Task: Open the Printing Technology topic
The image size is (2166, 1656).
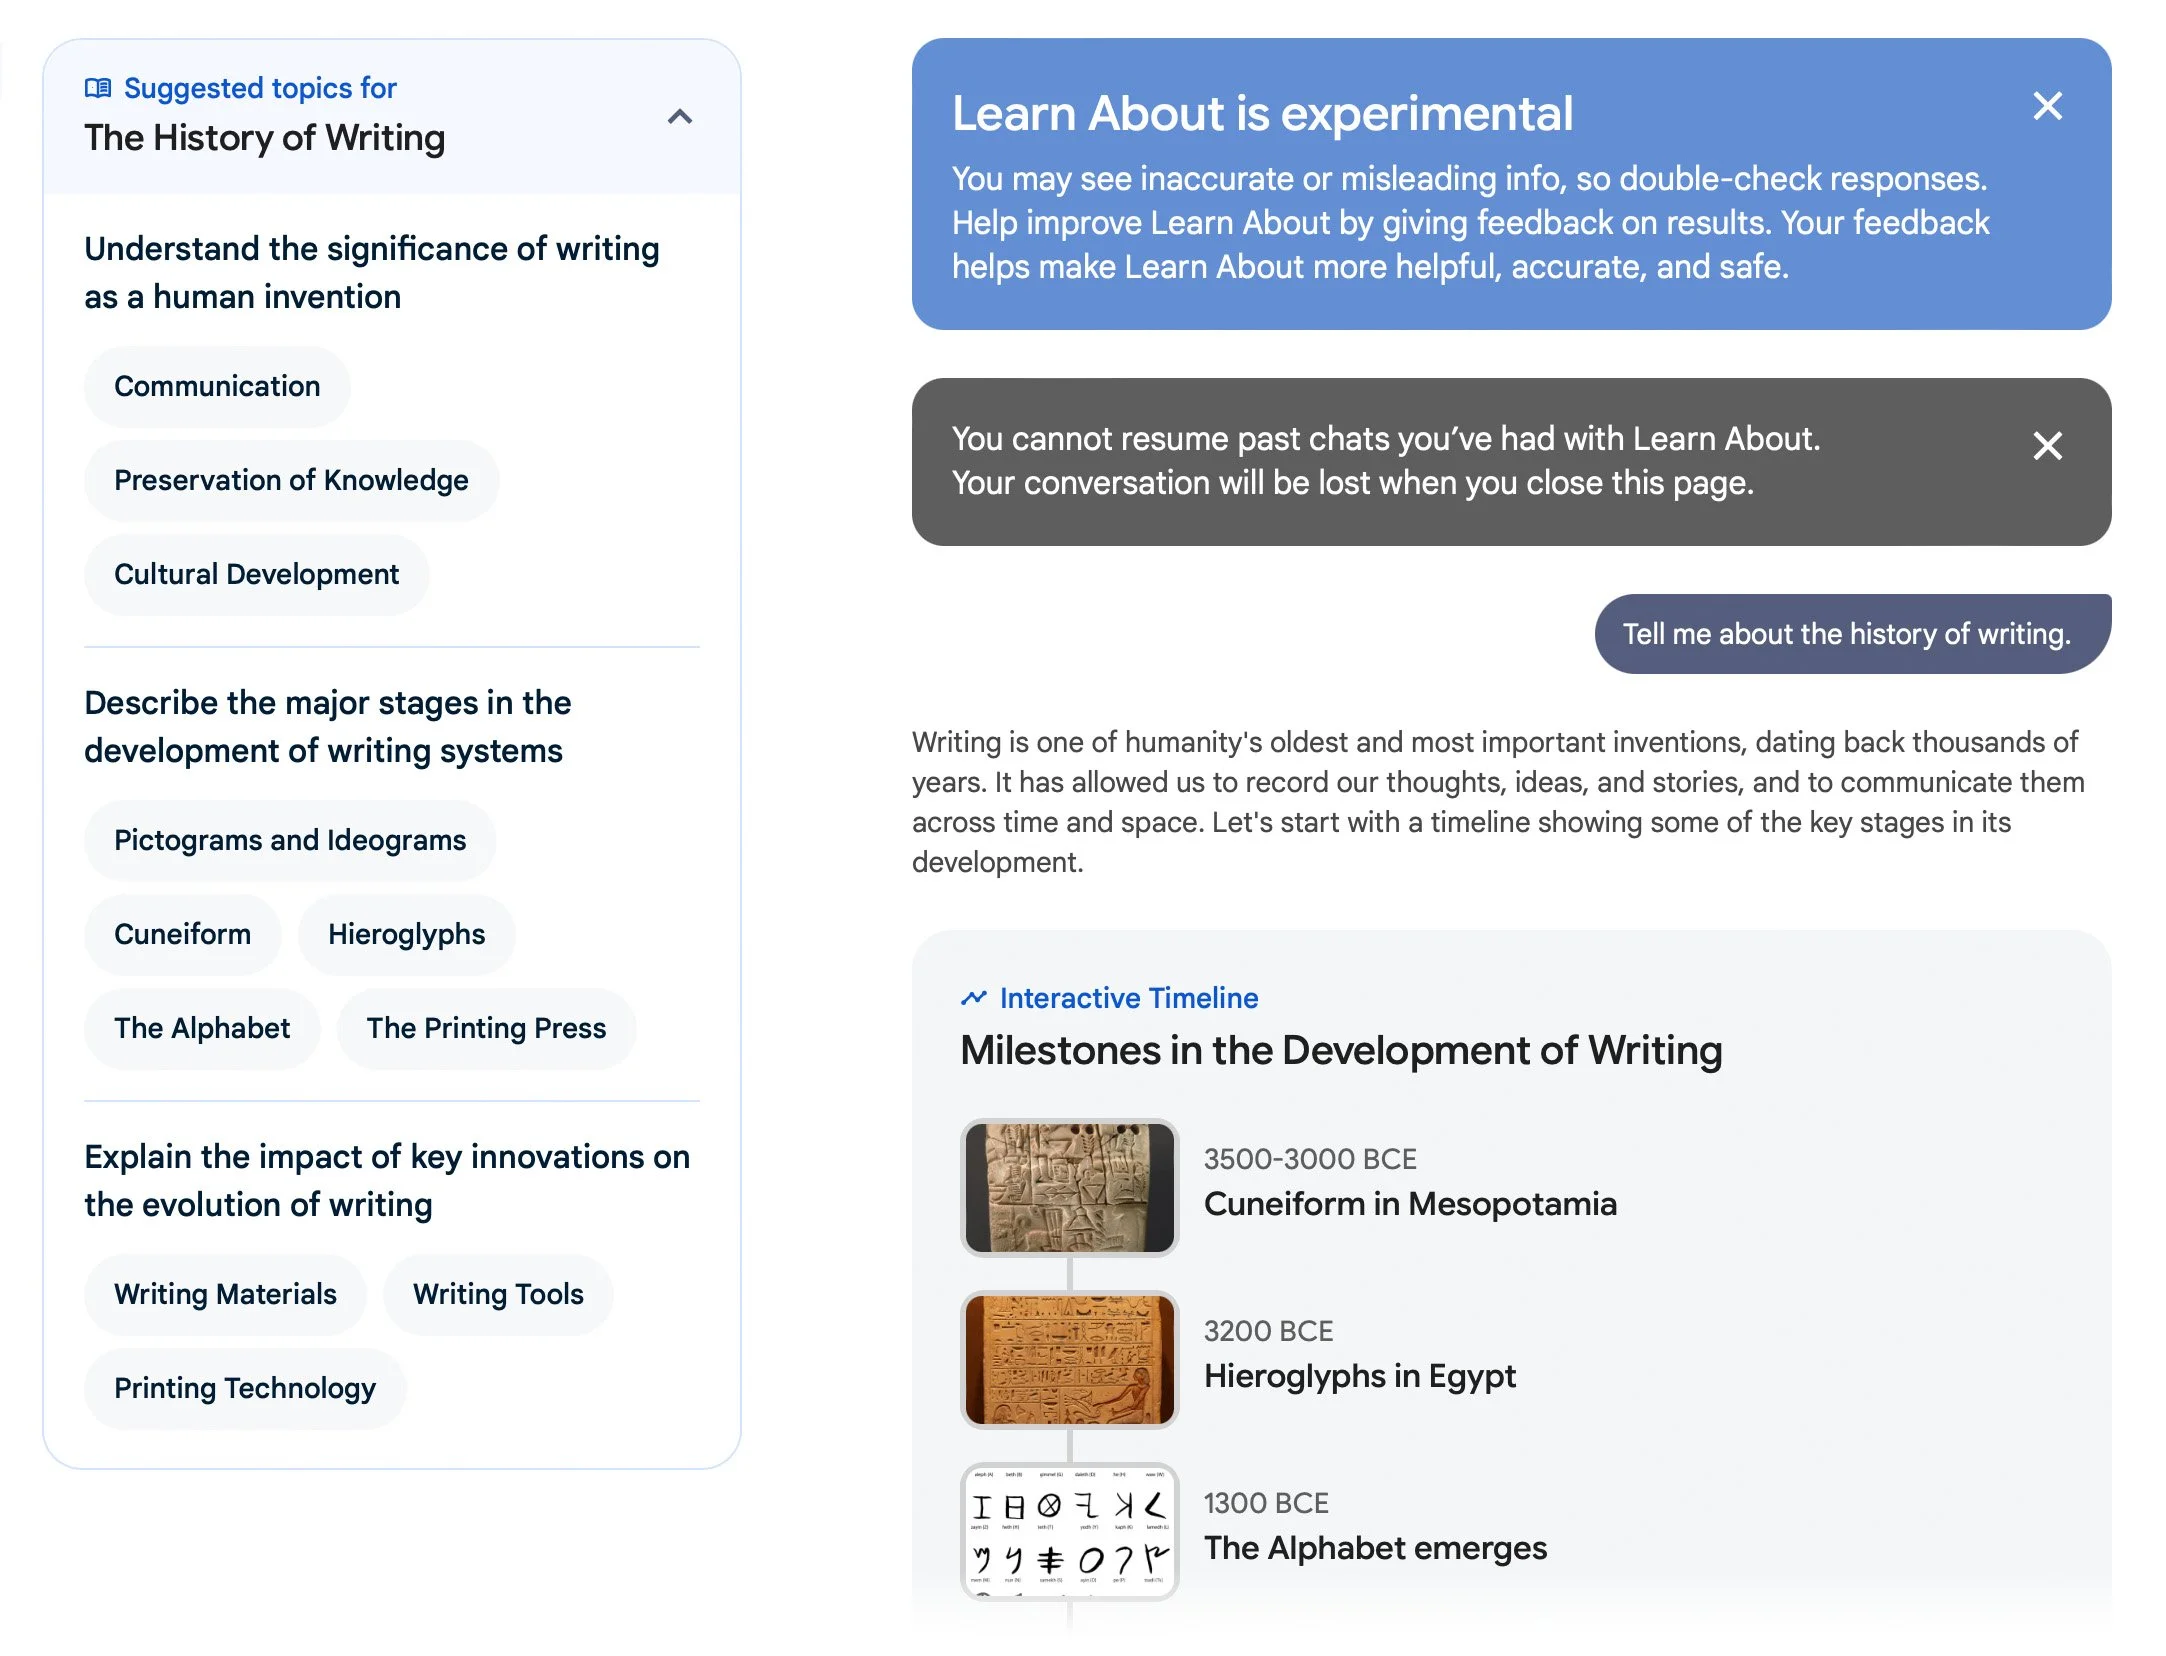Action: [x=245, y=1389]
